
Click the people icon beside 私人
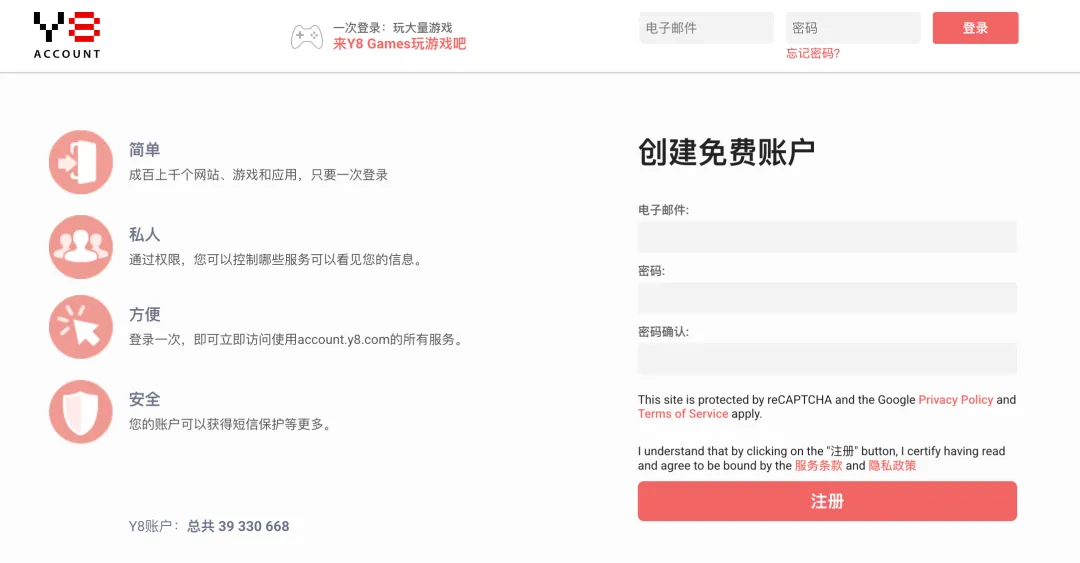[x=81, y=247]
